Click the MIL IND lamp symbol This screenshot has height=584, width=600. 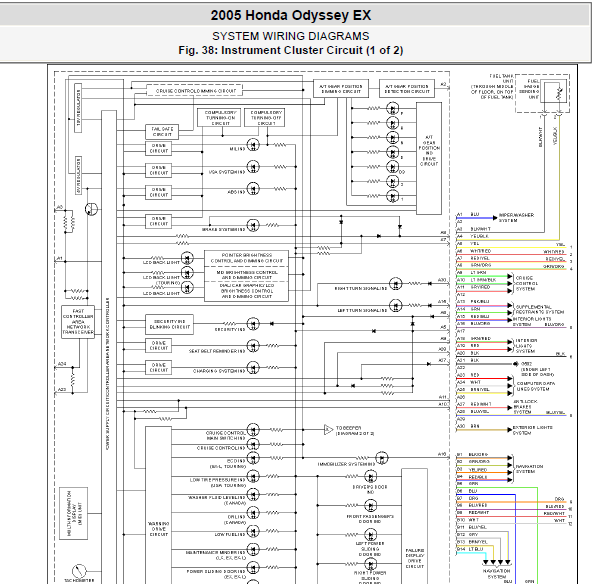click(x=253, y=145)
